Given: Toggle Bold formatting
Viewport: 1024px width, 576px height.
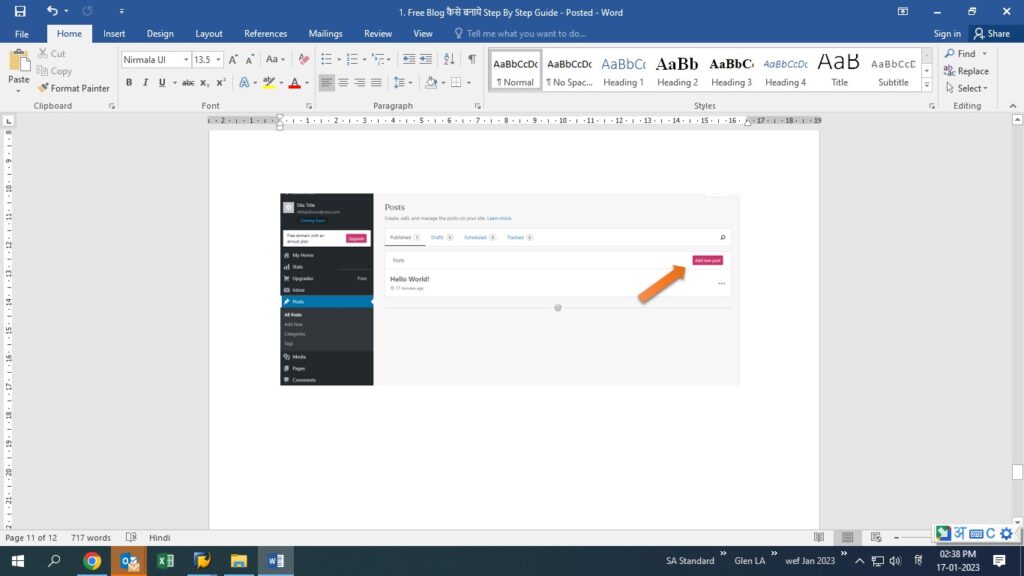Looking at the screenshot, I should click(x=129, y=83).
